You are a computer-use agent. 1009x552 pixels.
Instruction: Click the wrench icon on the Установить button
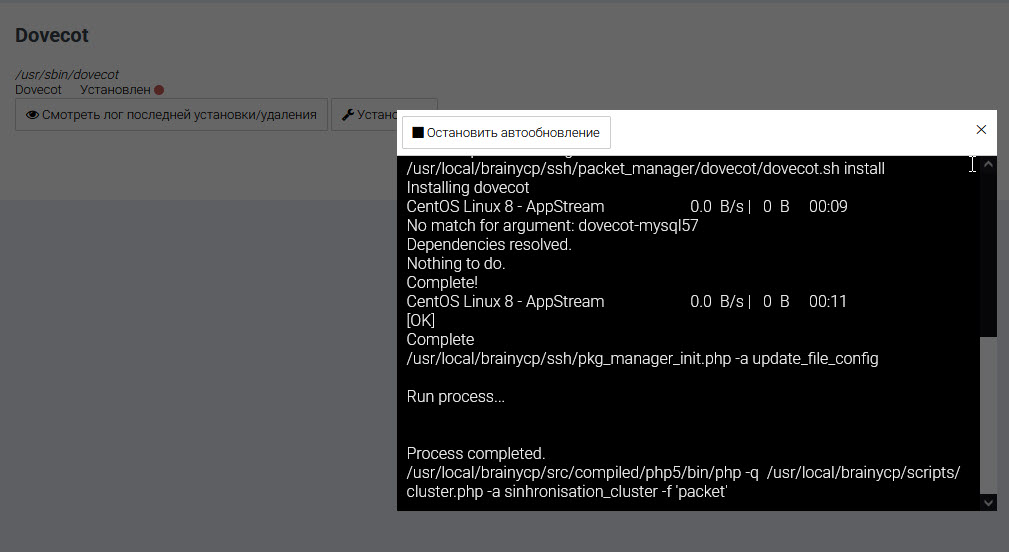point(348,115)
